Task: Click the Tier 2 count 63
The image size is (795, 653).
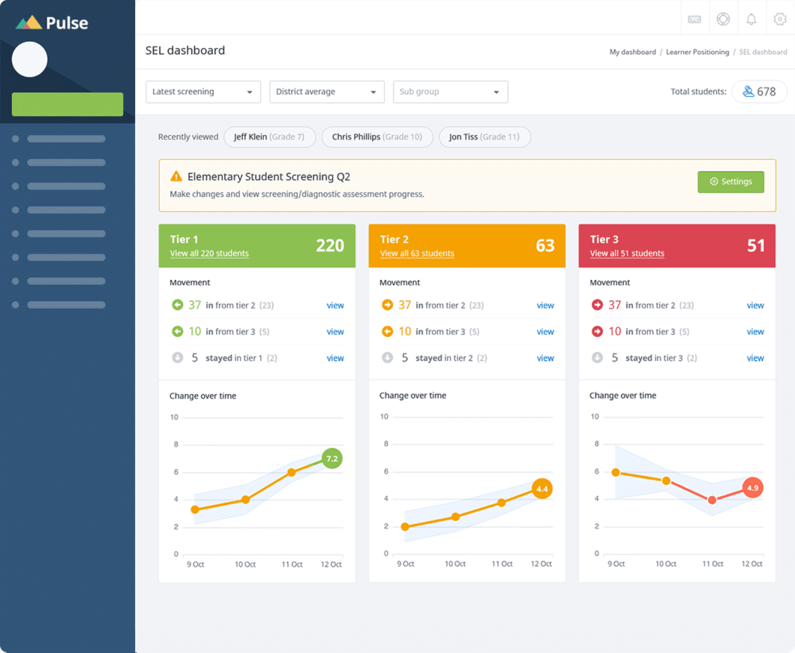Action: tap(545, 245)
